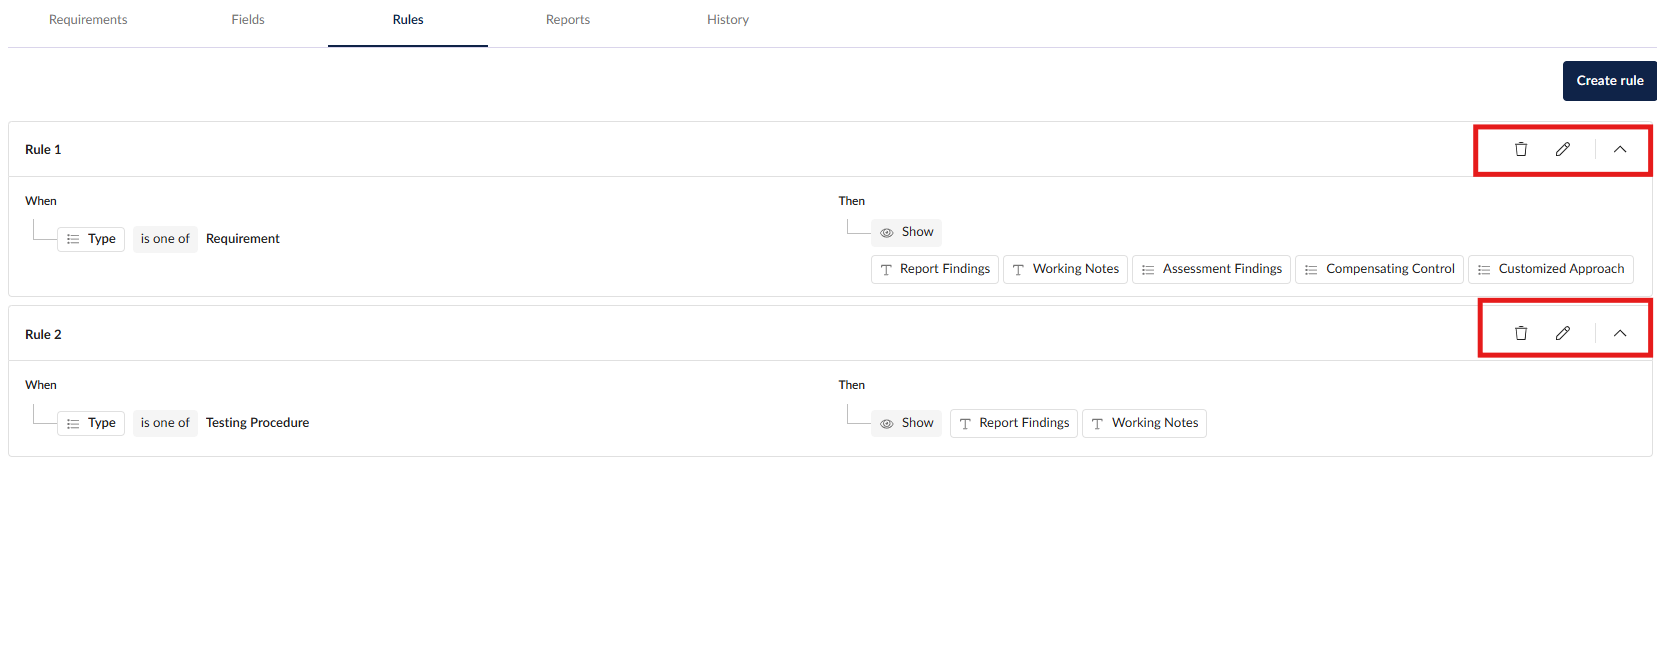Viewport: 1662px width, 653px height.
Task: Edit Rule 1 using pencil icon
Action: 1562,149
